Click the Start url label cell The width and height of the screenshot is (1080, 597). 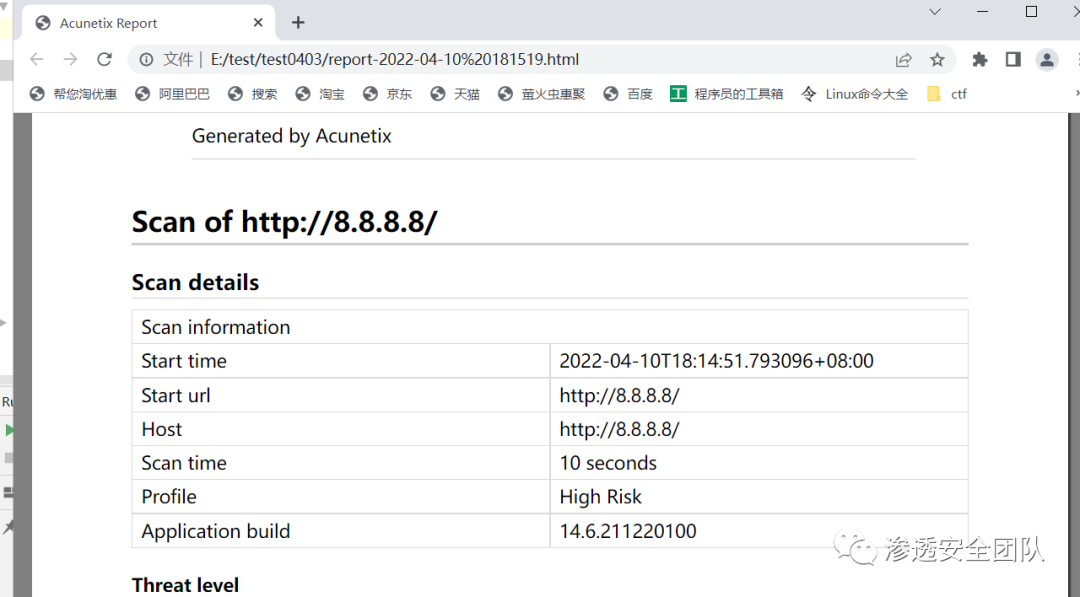341,395
